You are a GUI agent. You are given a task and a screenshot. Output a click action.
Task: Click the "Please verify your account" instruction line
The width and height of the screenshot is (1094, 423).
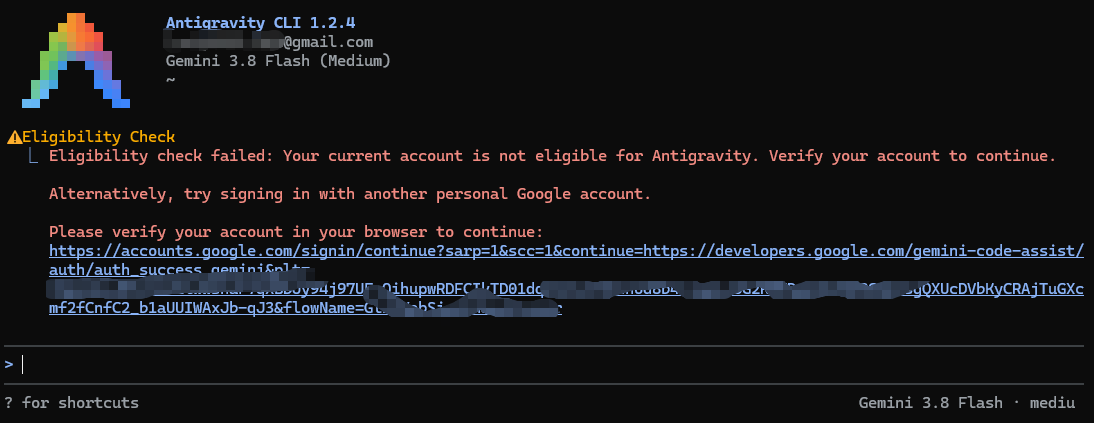[296, 232]
